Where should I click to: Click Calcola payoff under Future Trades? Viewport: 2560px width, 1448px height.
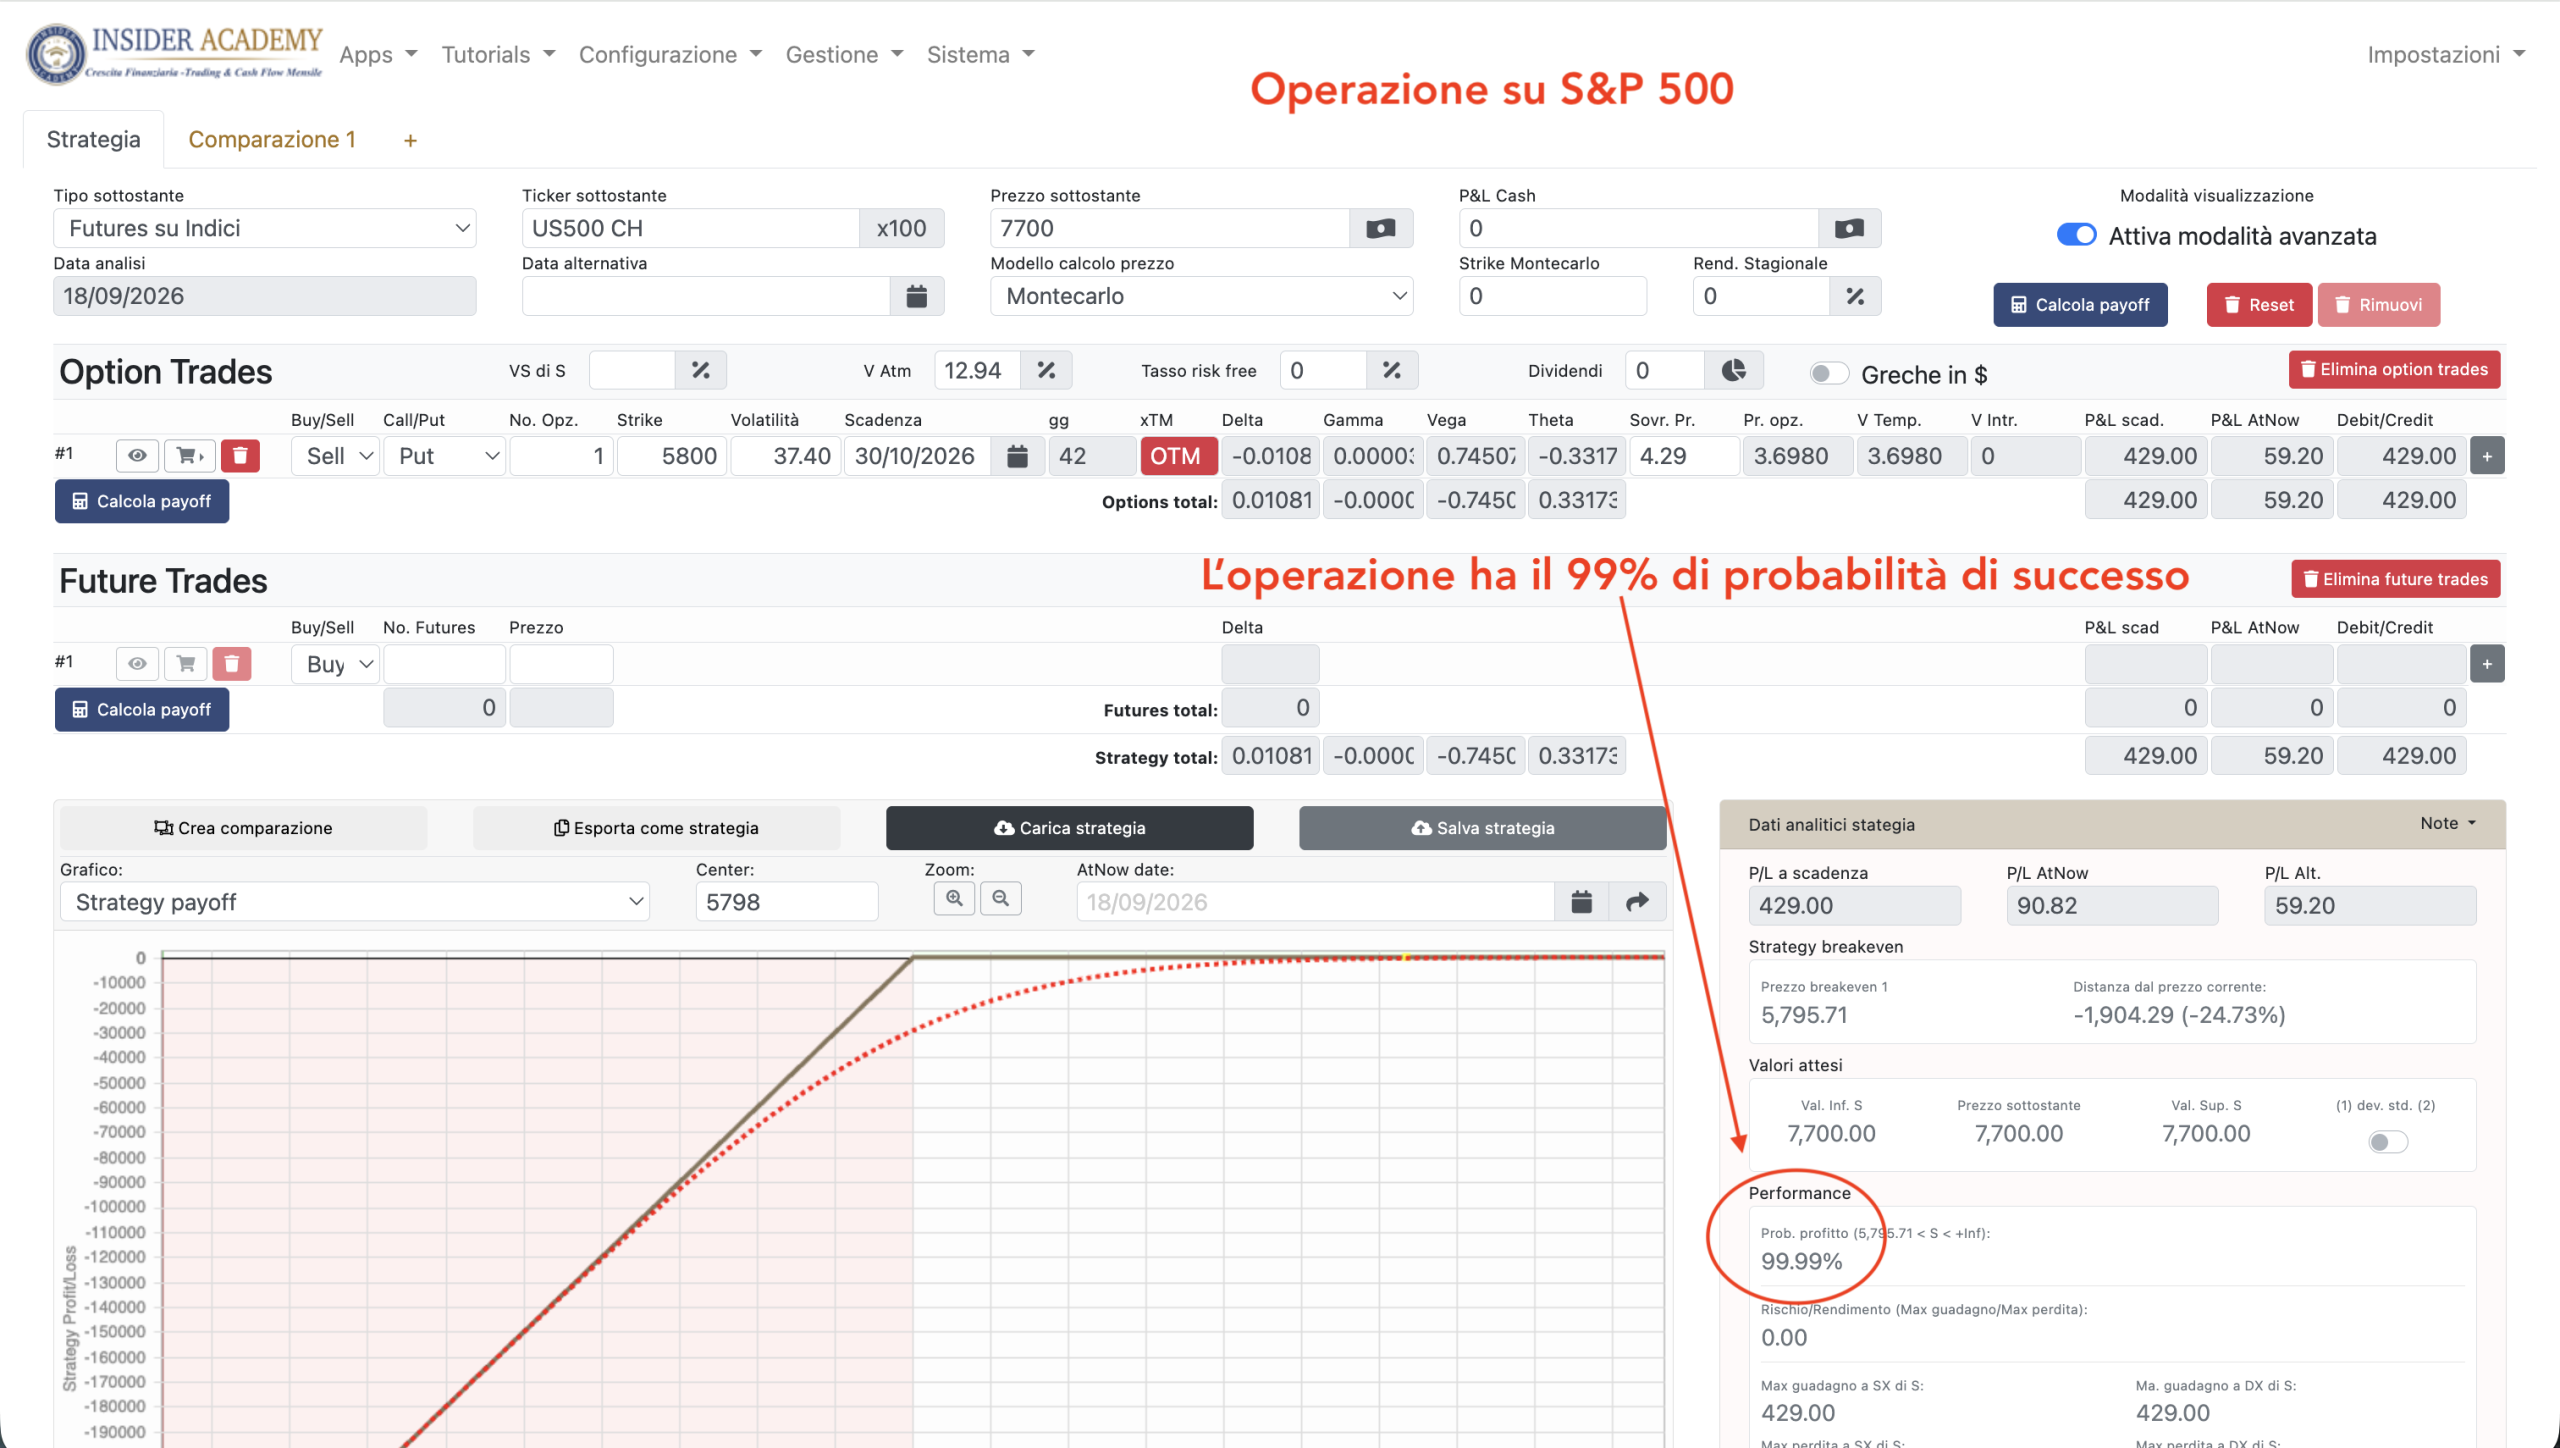[142, 709]
